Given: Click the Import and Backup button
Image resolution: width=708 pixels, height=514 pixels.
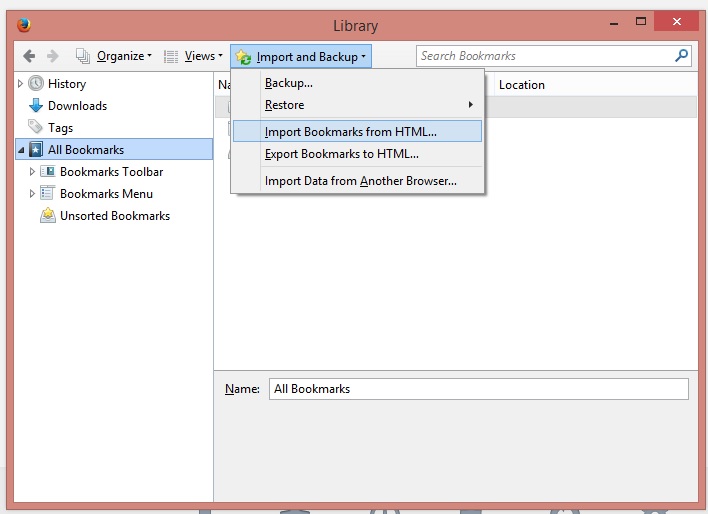Looking at the screenshot, I should click(301, 56).
